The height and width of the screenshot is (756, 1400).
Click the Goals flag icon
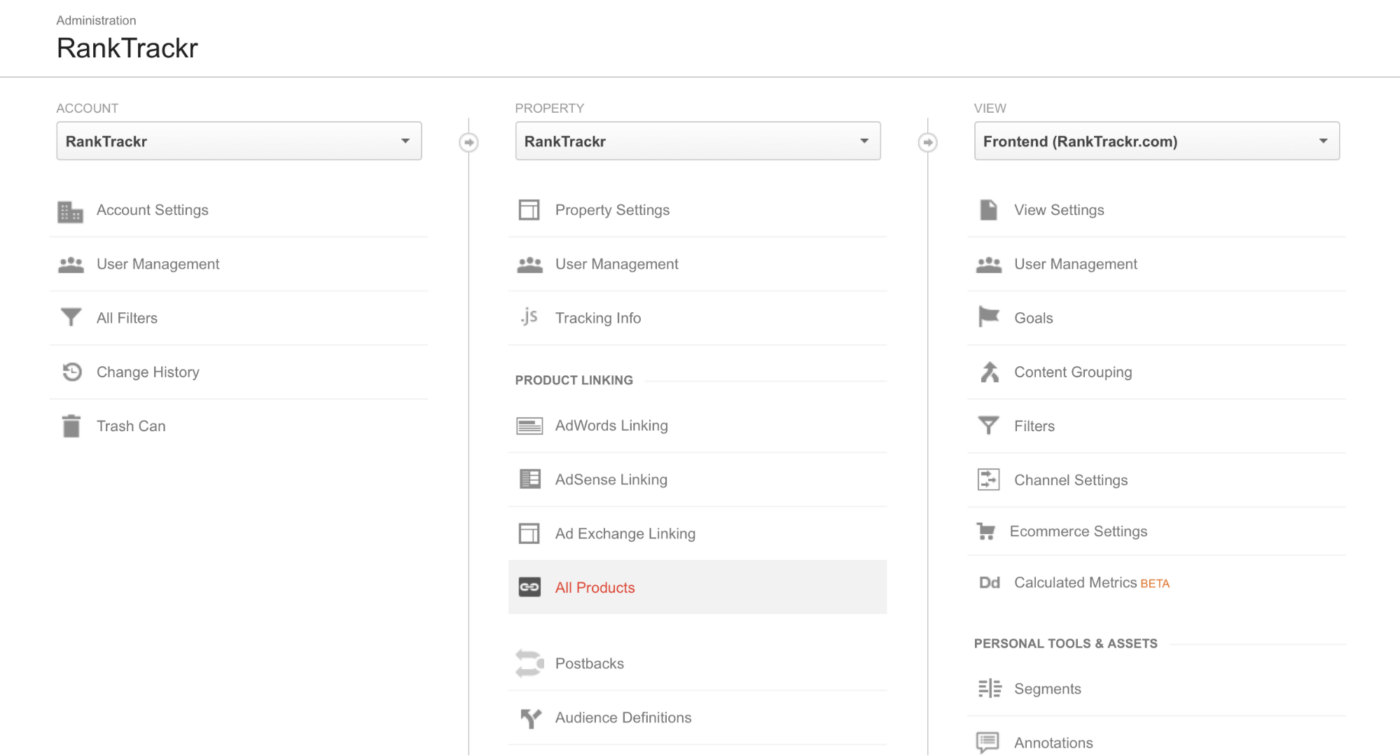(988, 317)
